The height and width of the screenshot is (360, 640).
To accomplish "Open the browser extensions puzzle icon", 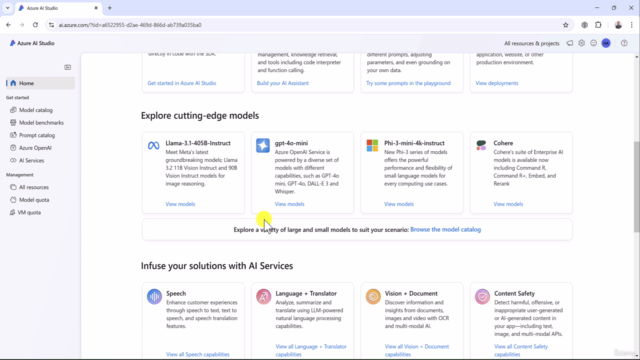I will 598,25.
